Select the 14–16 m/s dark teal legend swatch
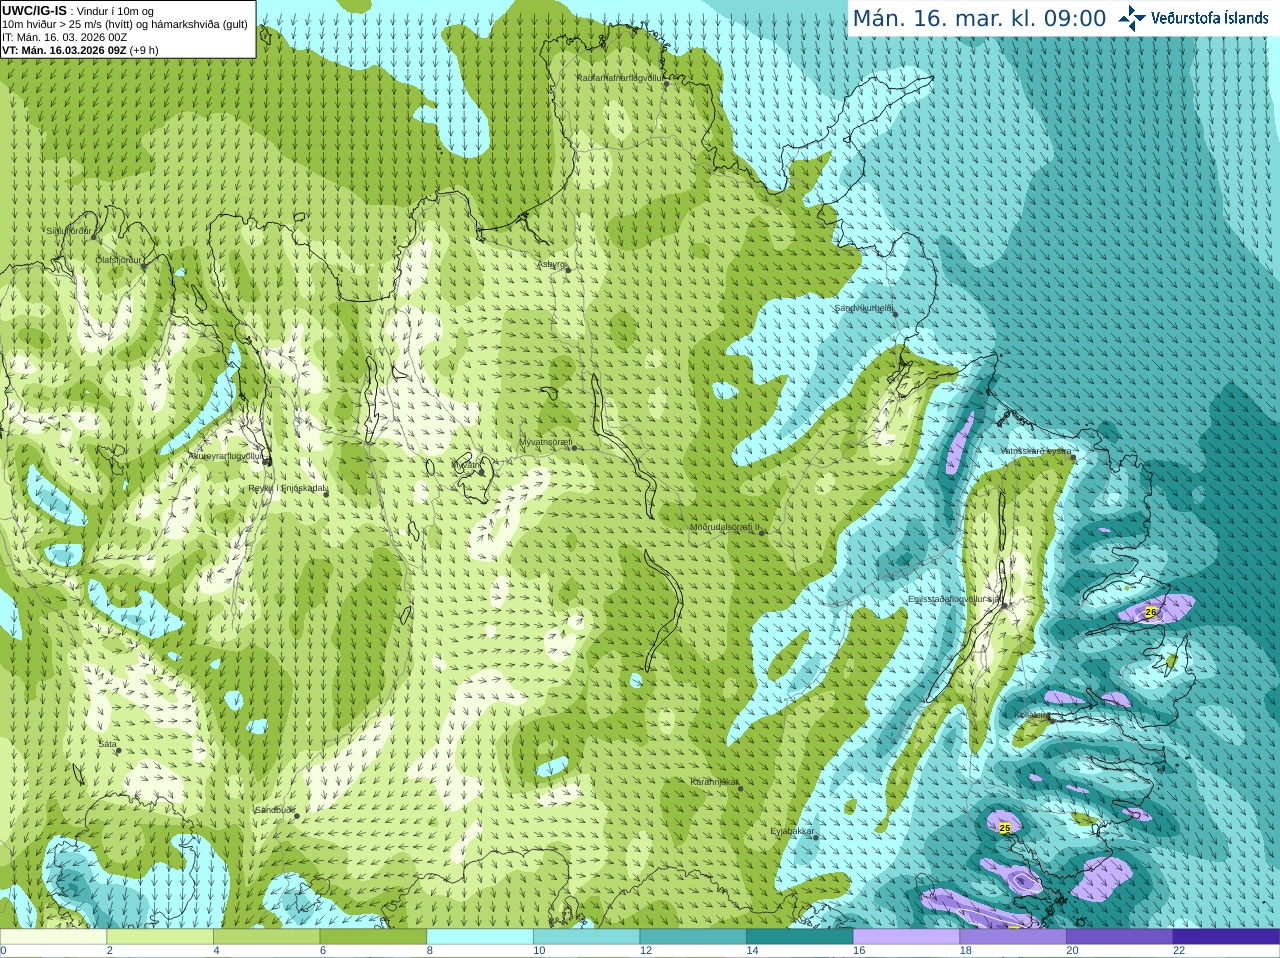This screenshot has height=958, width=1280. pyautogui.click(x=800, y=937)
